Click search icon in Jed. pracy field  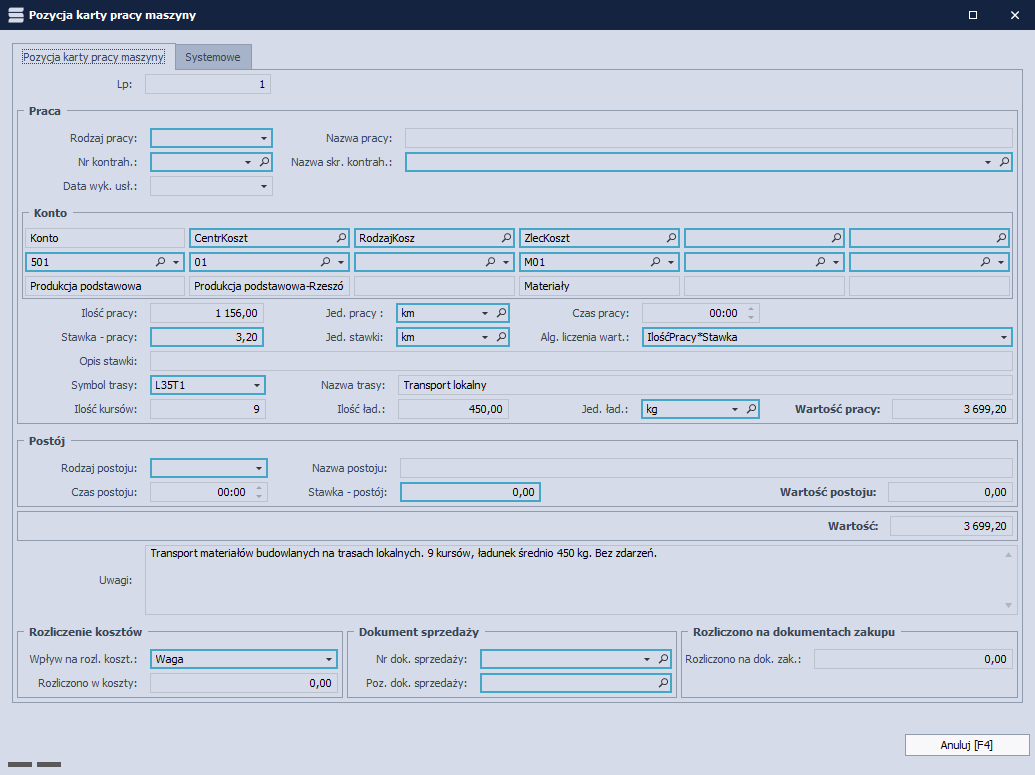(501, 313)
